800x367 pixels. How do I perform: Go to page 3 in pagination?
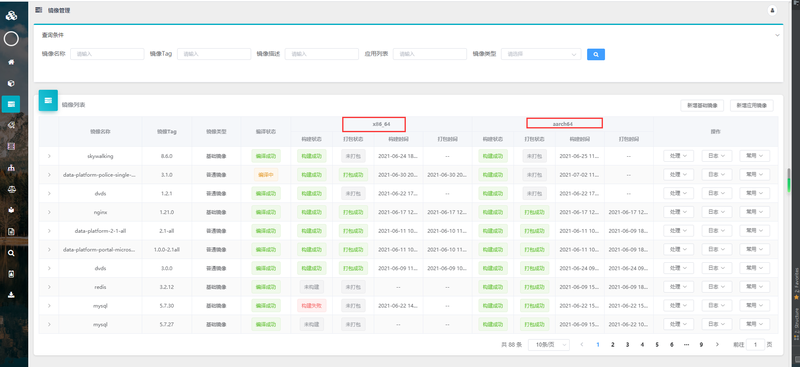coord(628,345)
